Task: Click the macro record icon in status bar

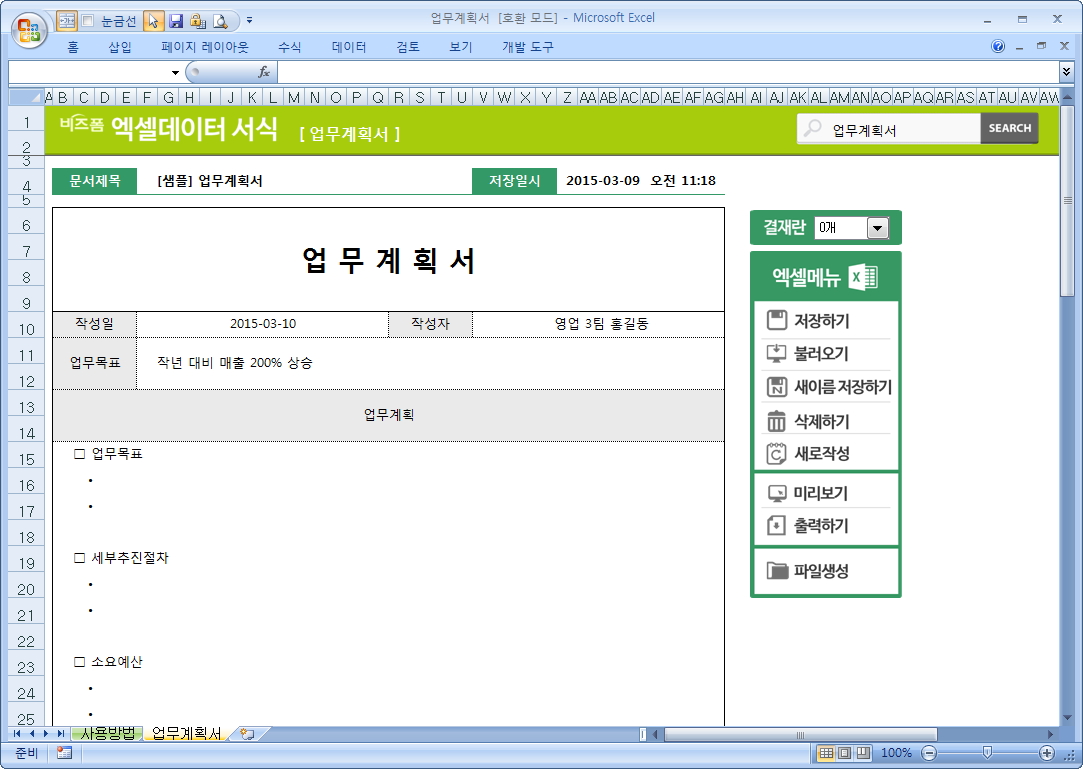Action: (x=64, y=753)
